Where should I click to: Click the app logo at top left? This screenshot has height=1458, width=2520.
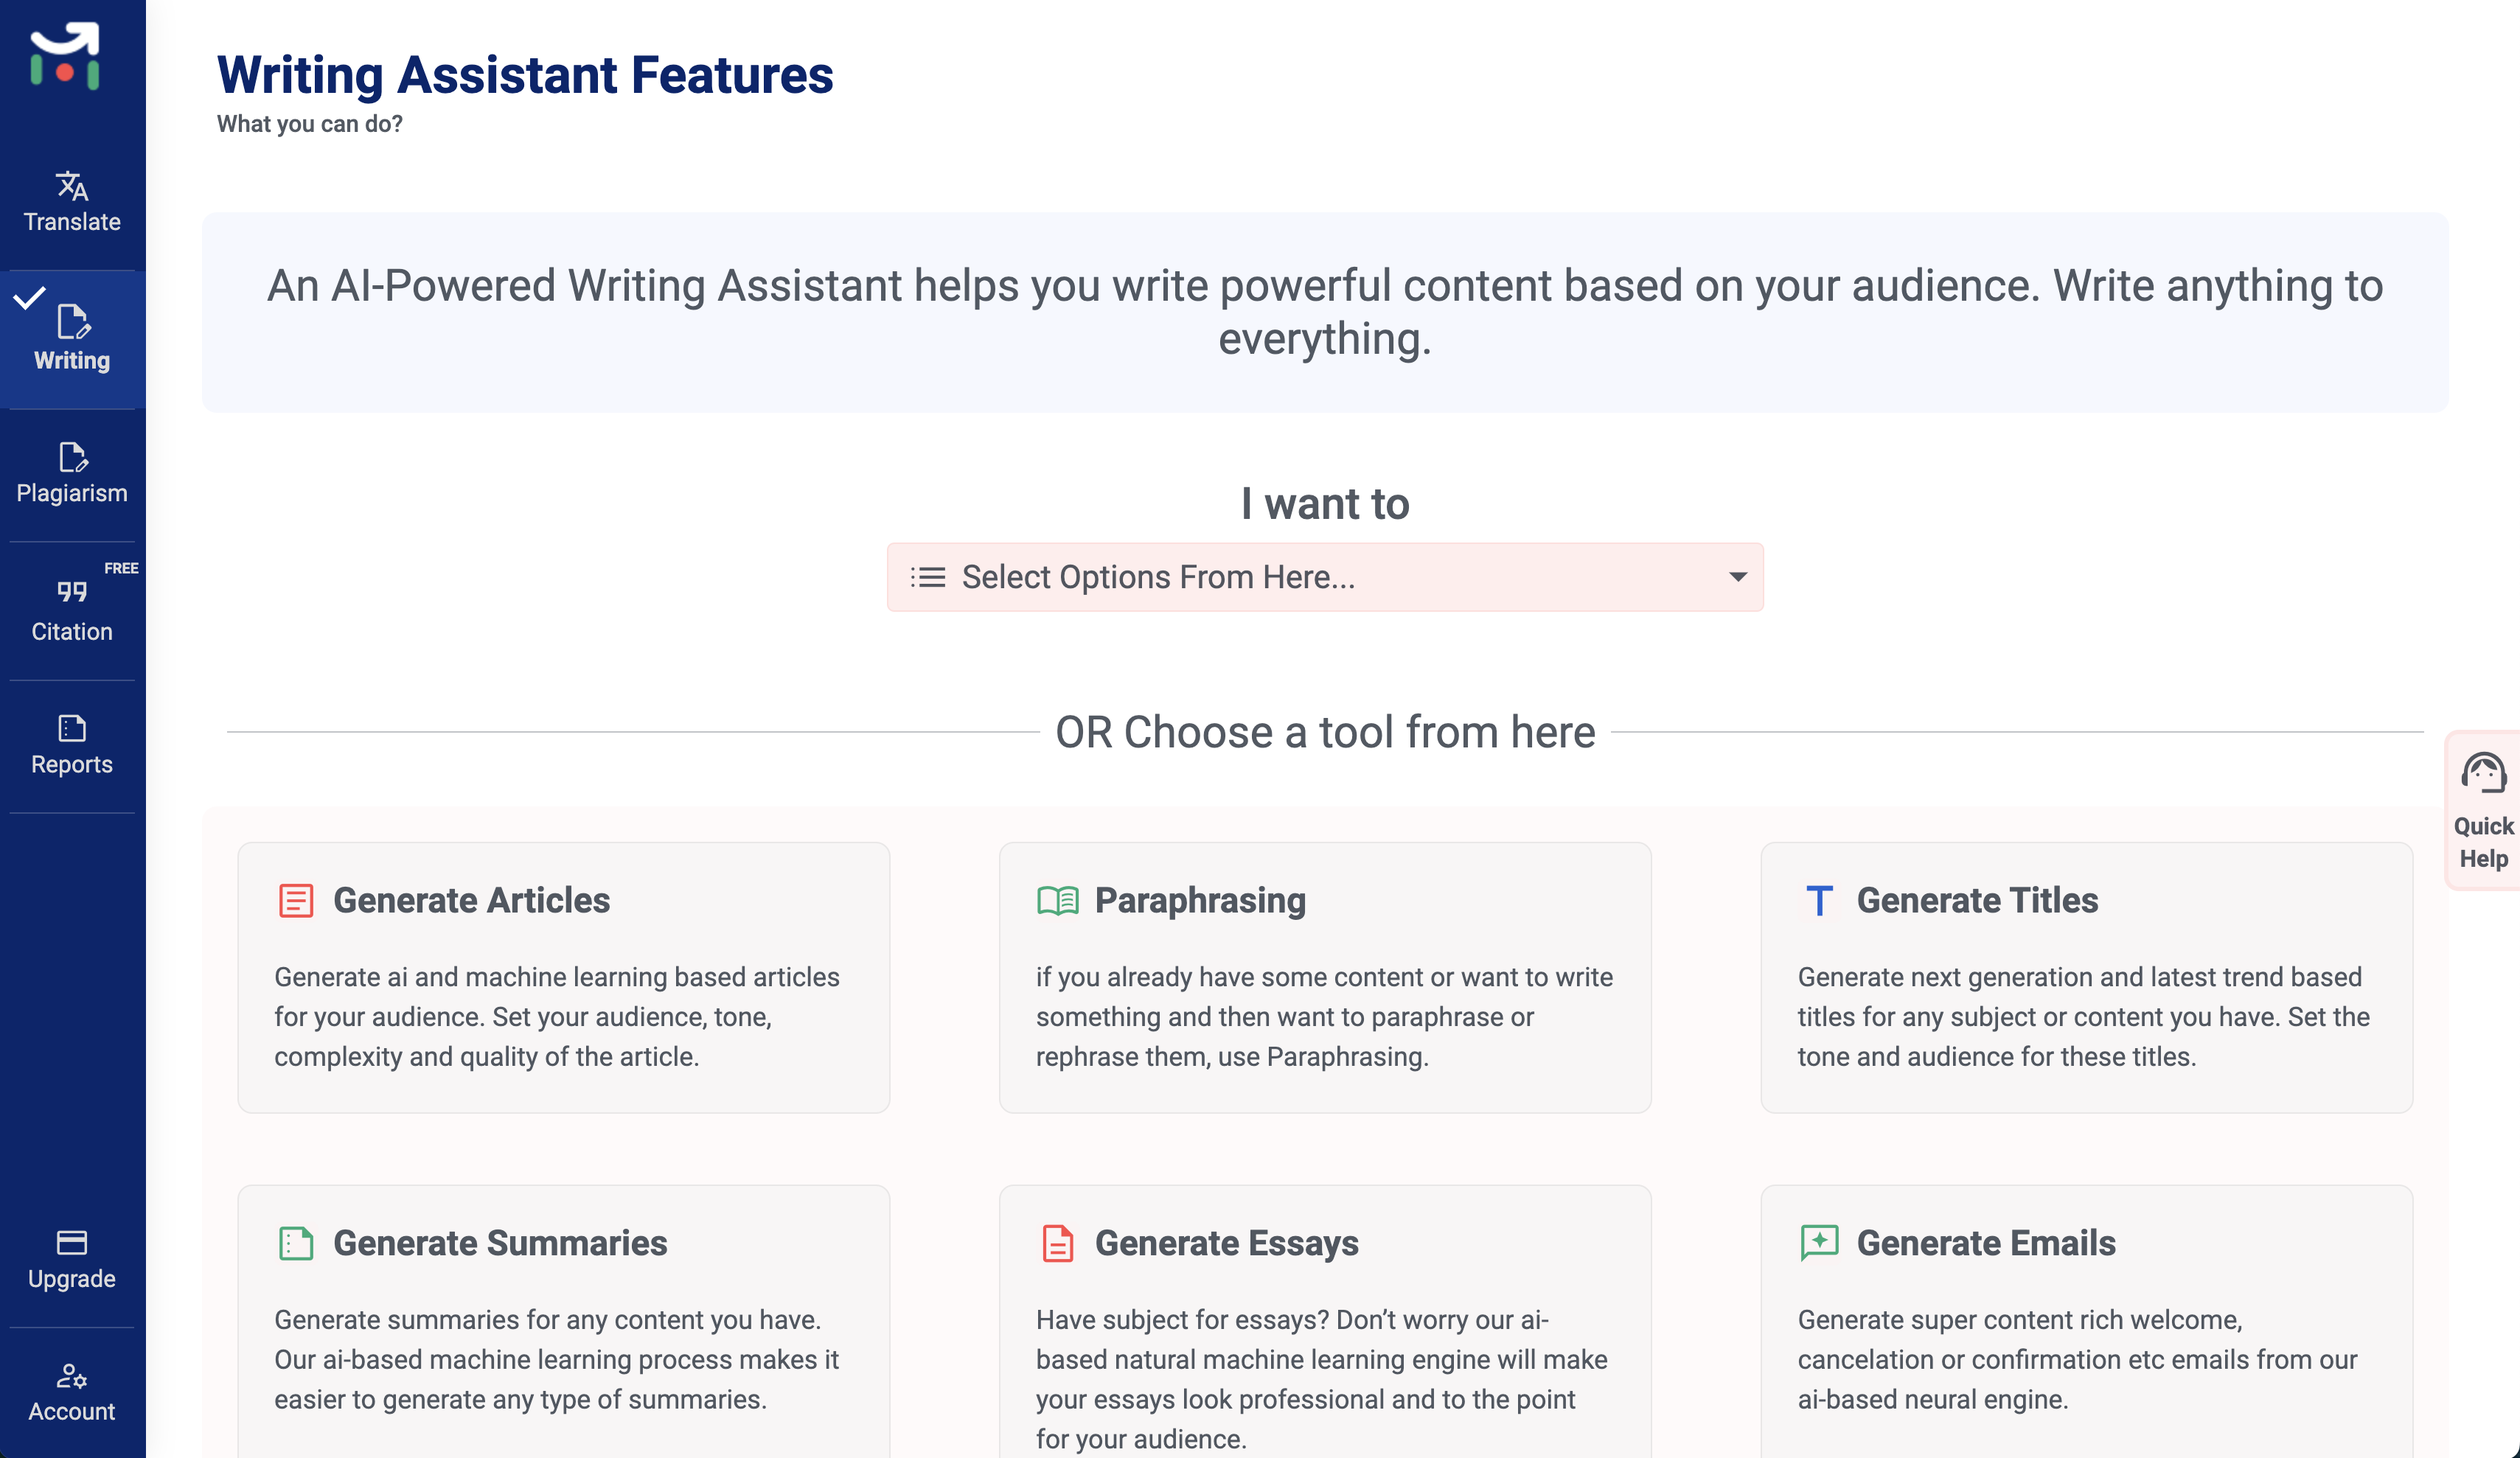tap(64, 55)
